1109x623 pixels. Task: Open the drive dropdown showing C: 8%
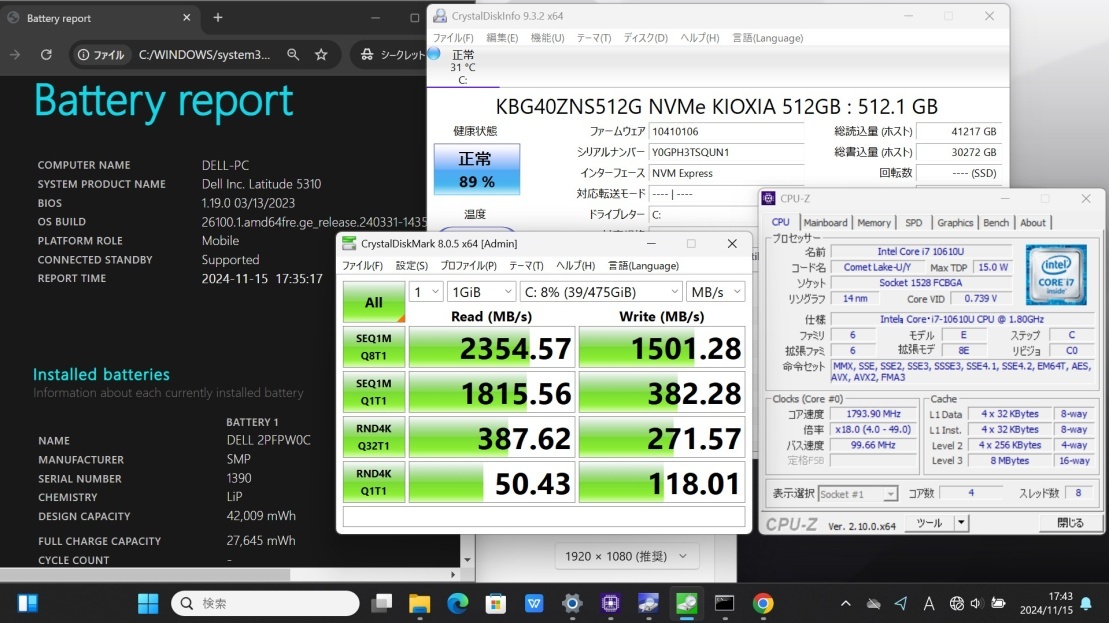point(601,292)
